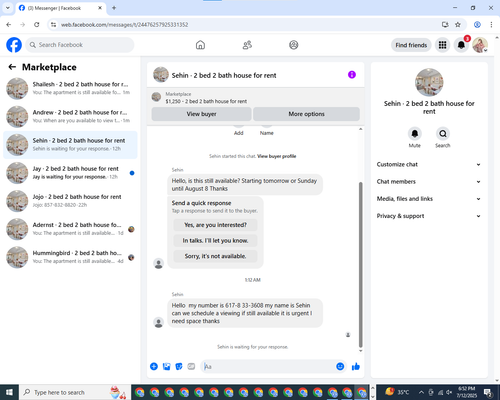Click Find friends button
Image resolution: width=500 pixels, height=400 pixels.
[x=411, y=45]
